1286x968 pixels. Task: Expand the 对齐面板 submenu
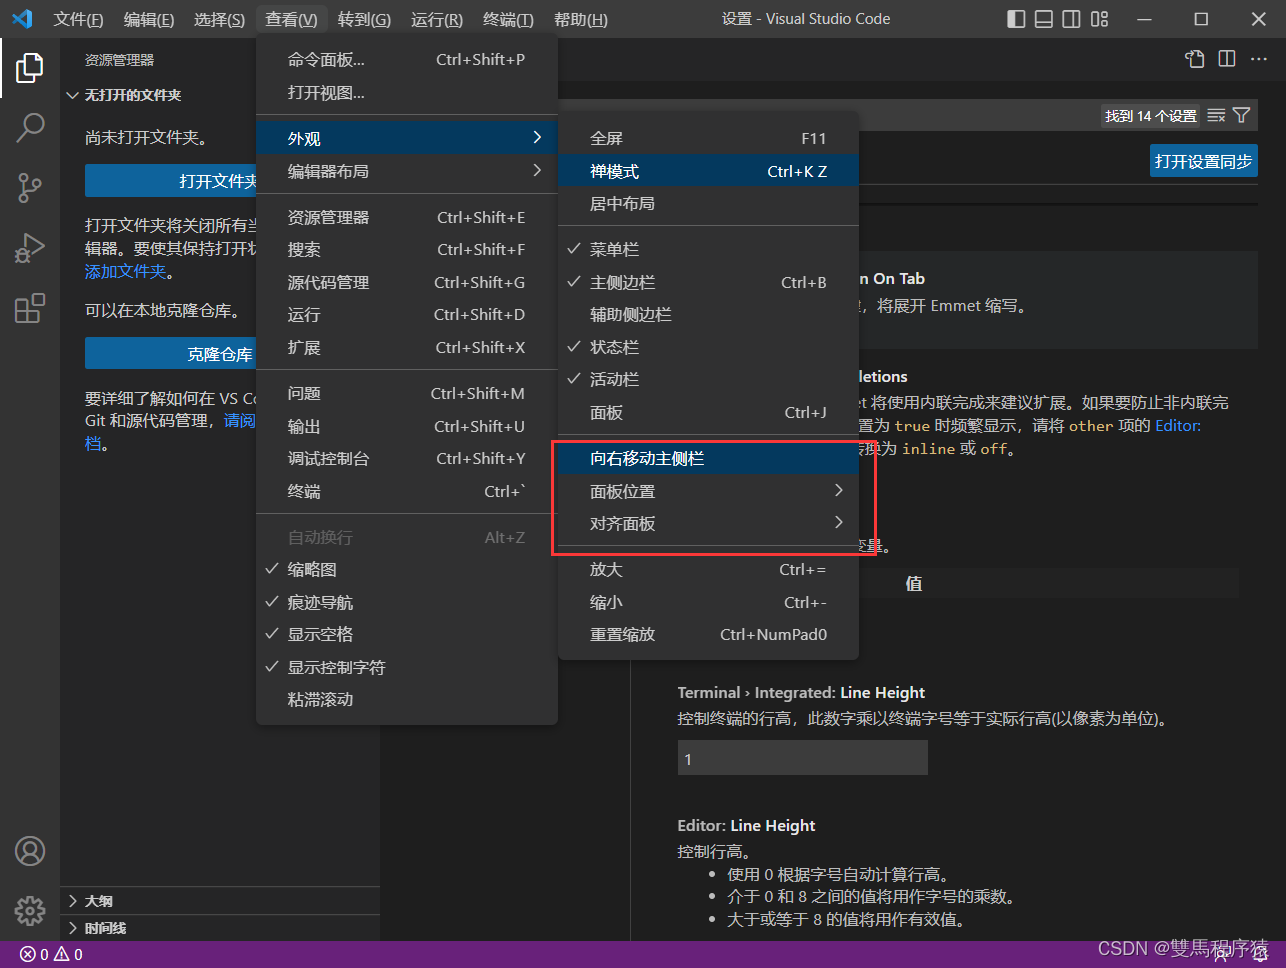tap(708, 524)
